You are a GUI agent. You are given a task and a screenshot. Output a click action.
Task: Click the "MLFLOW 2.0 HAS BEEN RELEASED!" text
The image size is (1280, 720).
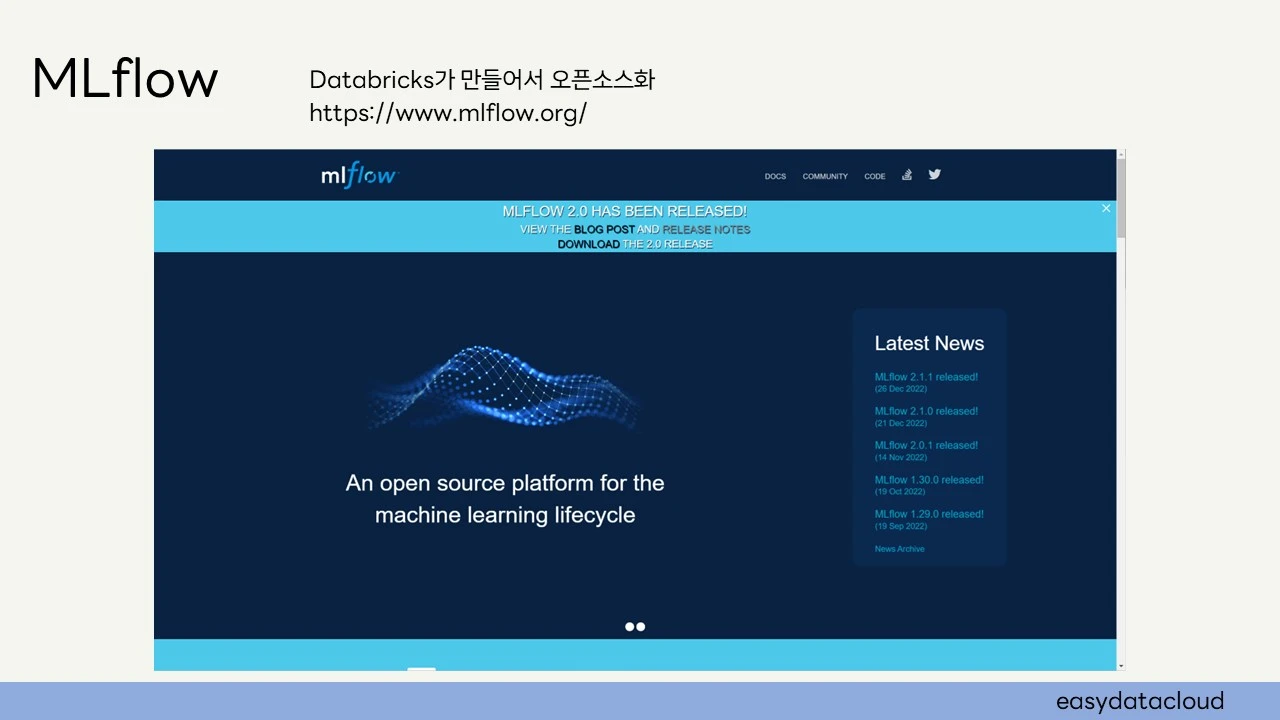coord(624,211)
